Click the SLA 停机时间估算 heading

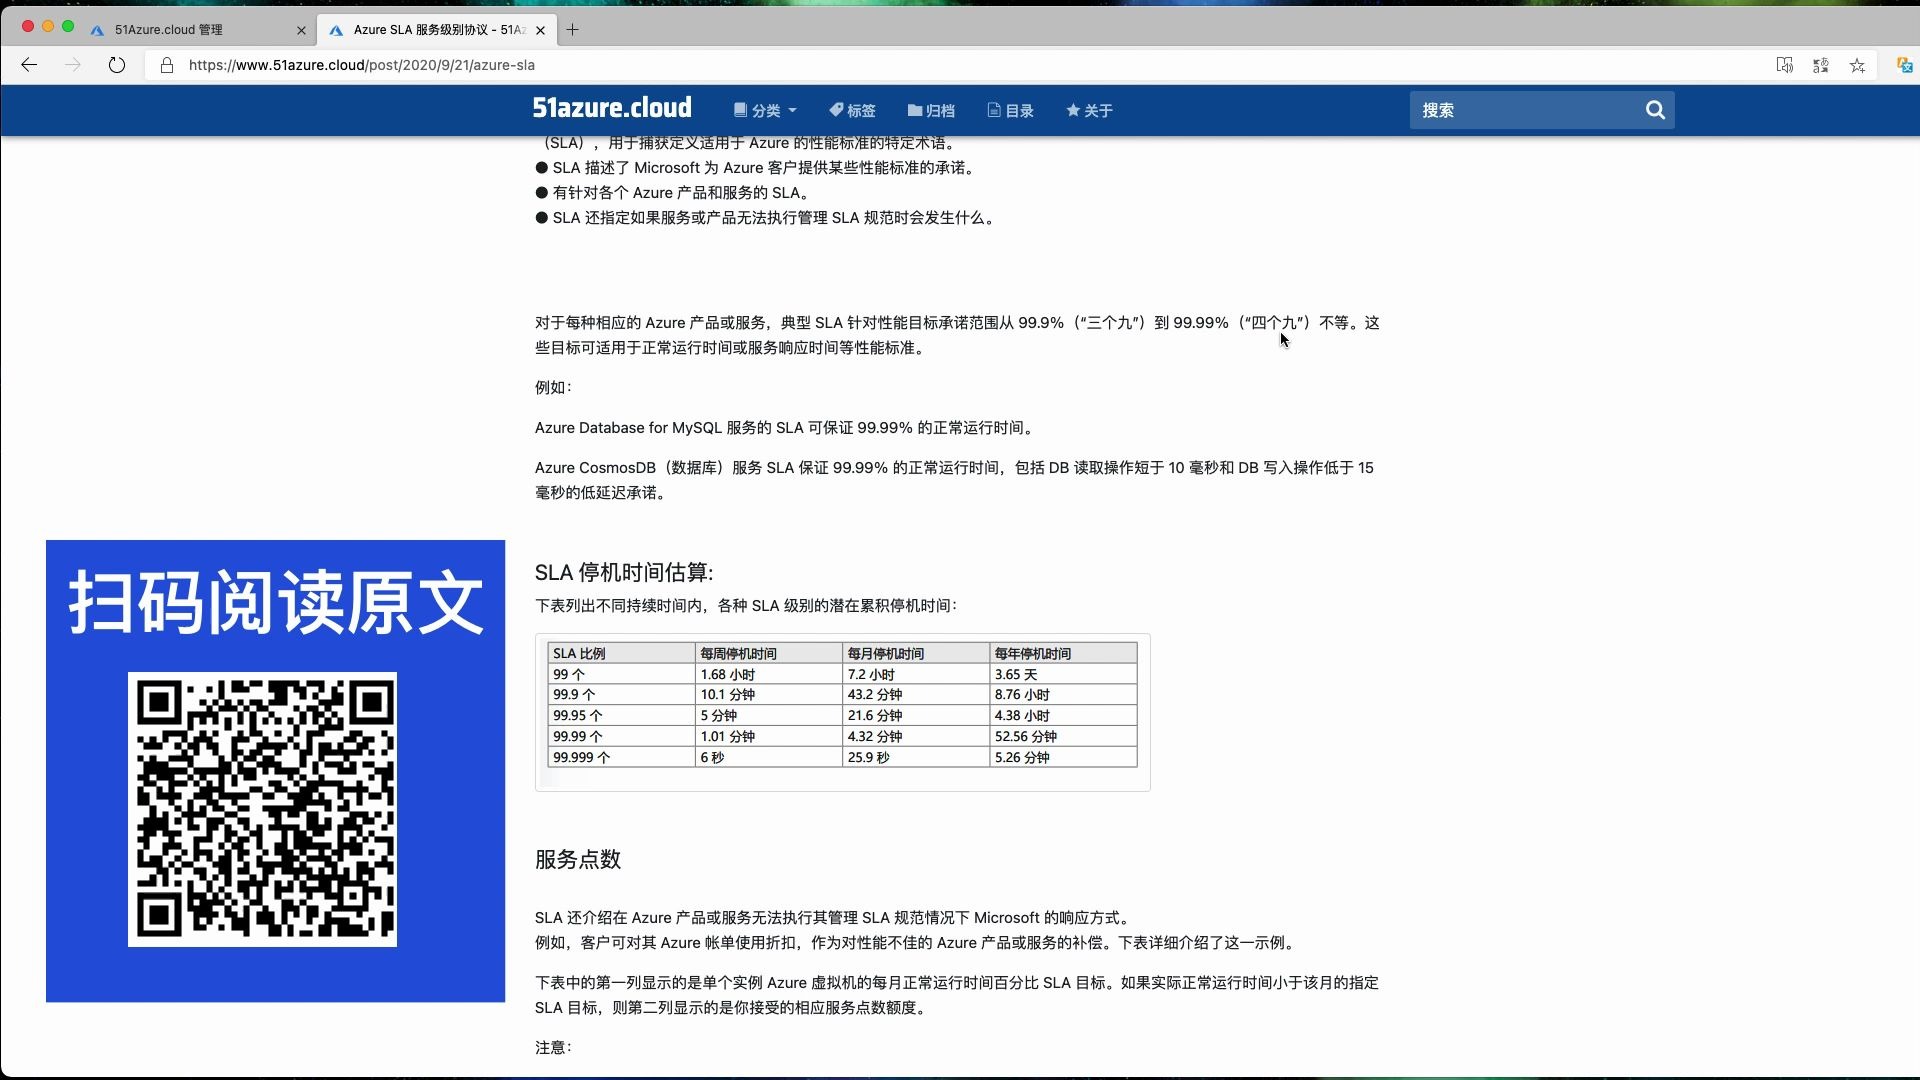[x=624, y=572]
